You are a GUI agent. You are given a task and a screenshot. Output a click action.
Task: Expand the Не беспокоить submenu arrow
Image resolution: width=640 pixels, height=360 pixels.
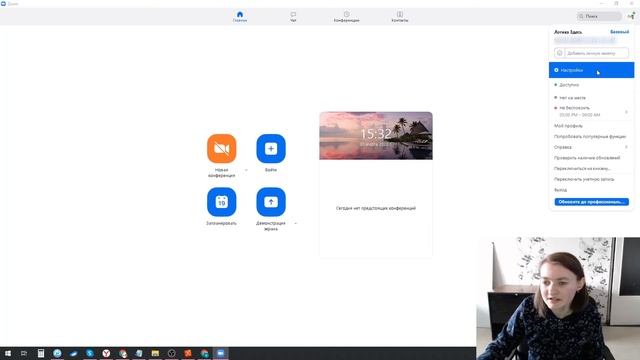(x=626, y=112)
